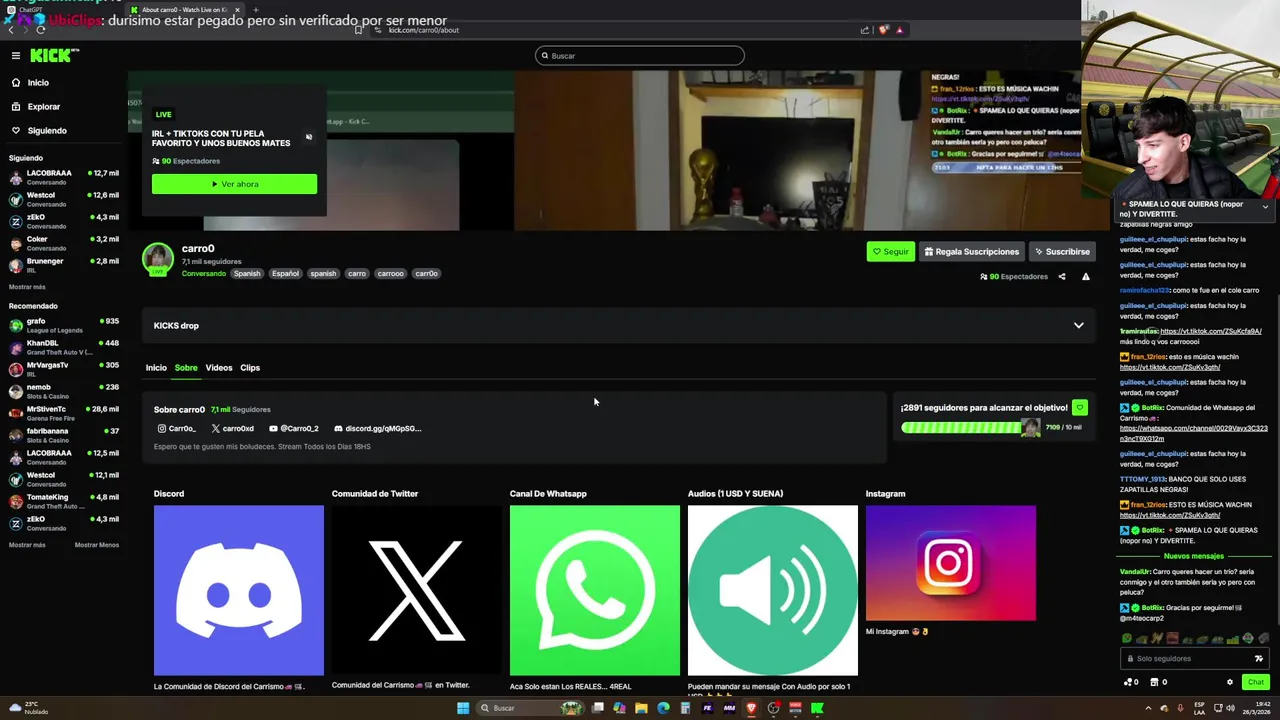The image size is (1280, 720).
Task: Click the Nuevos mensajes chat divider
Action: (x=1194, y=556)
